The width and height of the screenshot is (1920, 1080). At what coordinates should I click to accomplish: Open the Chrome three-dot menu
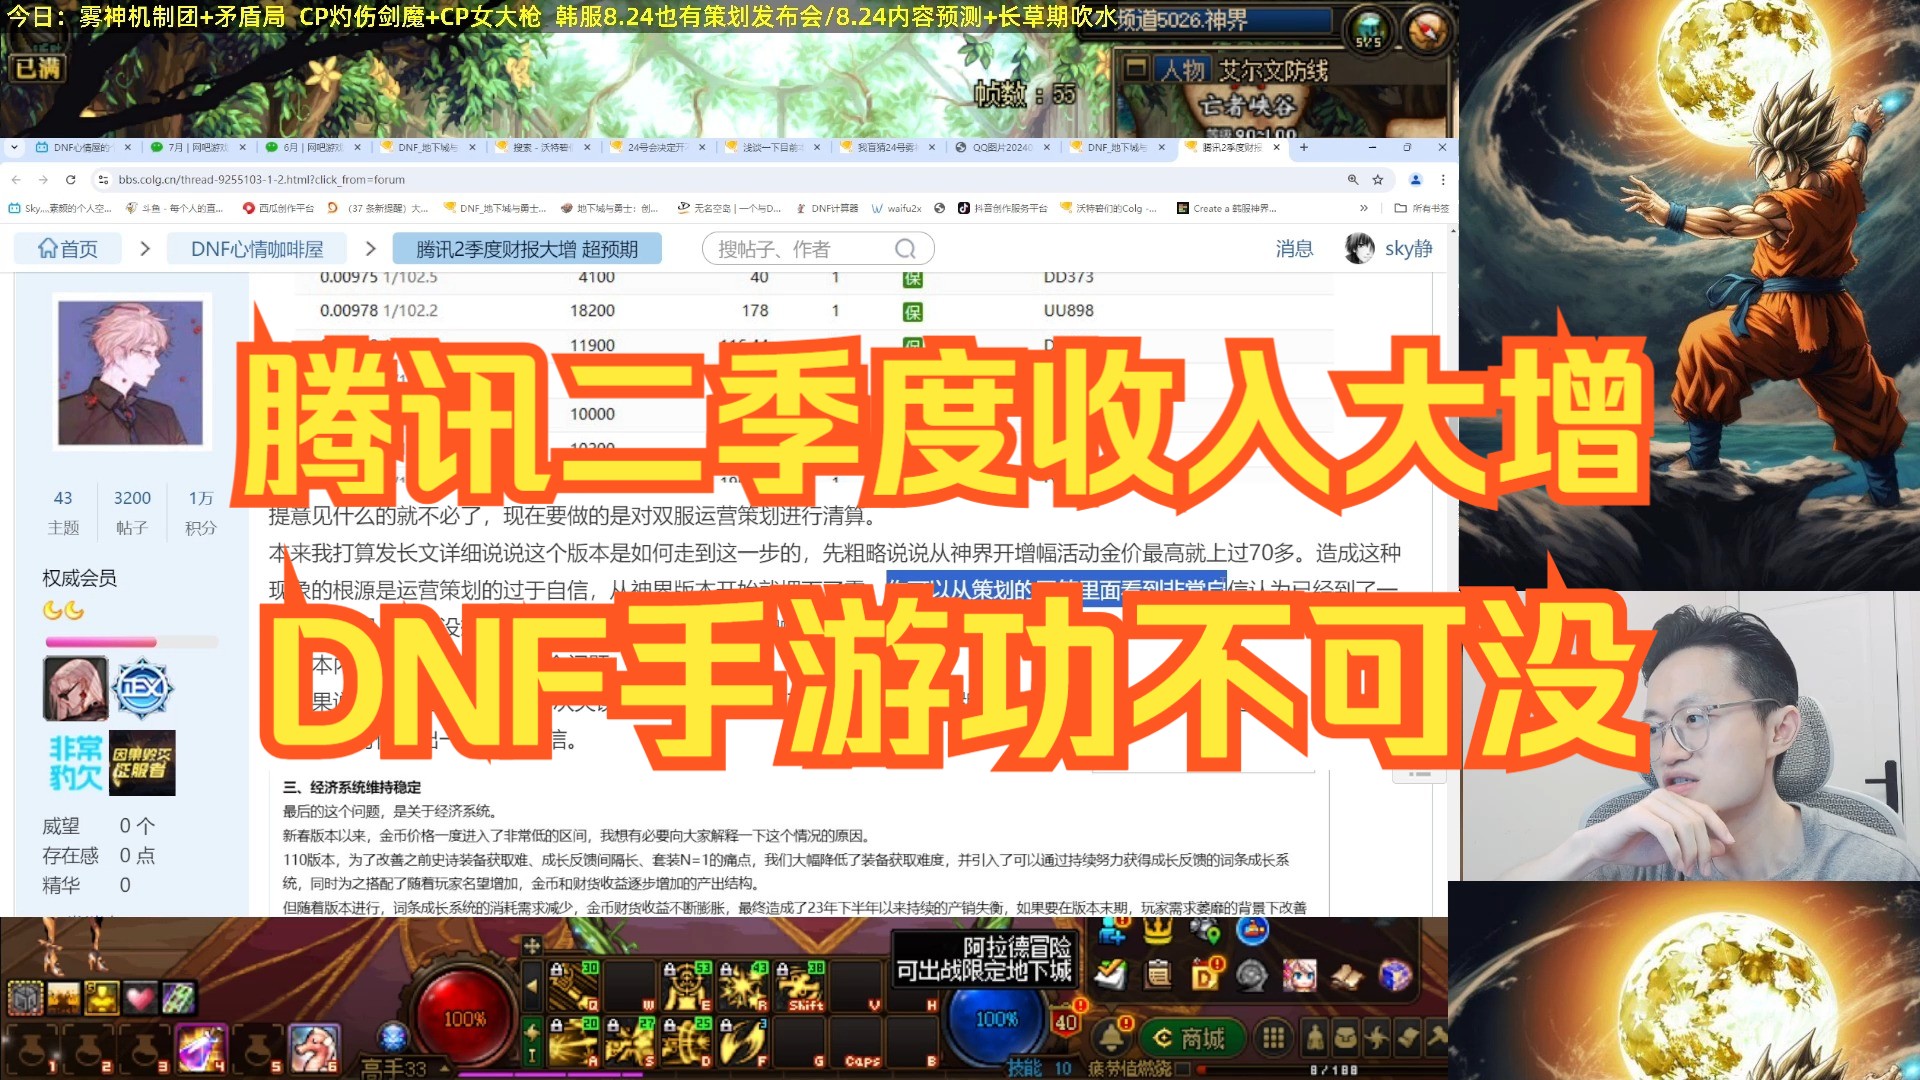[1443, 180]
